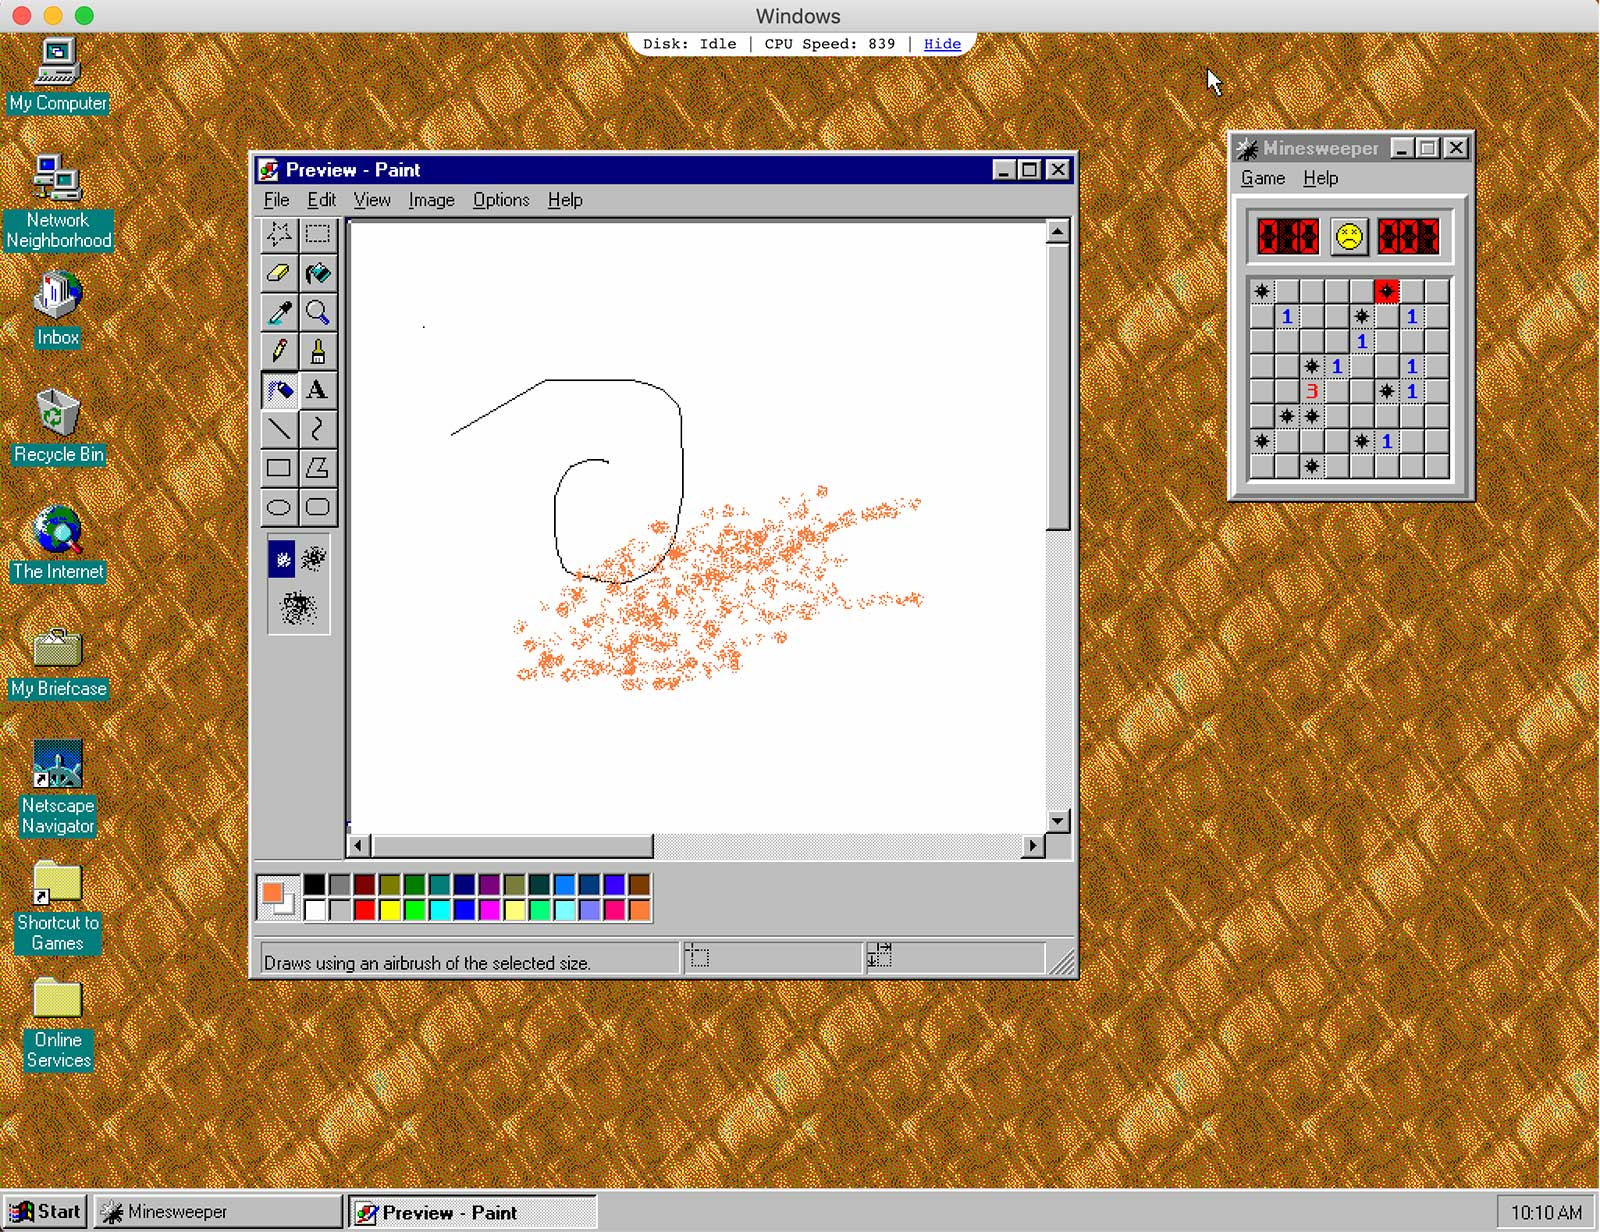The height and width of the screenshot is (1232, 1600).
Task: Choose the Brush tool
Action: 318,352
